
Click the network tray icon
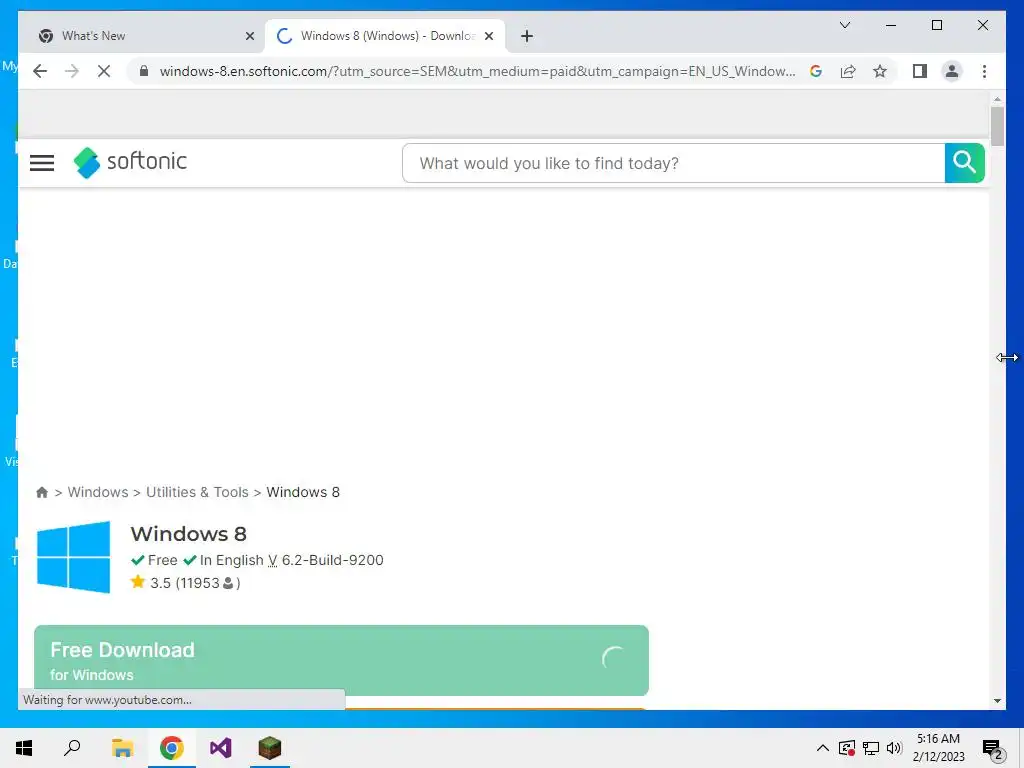coord(871,748)
